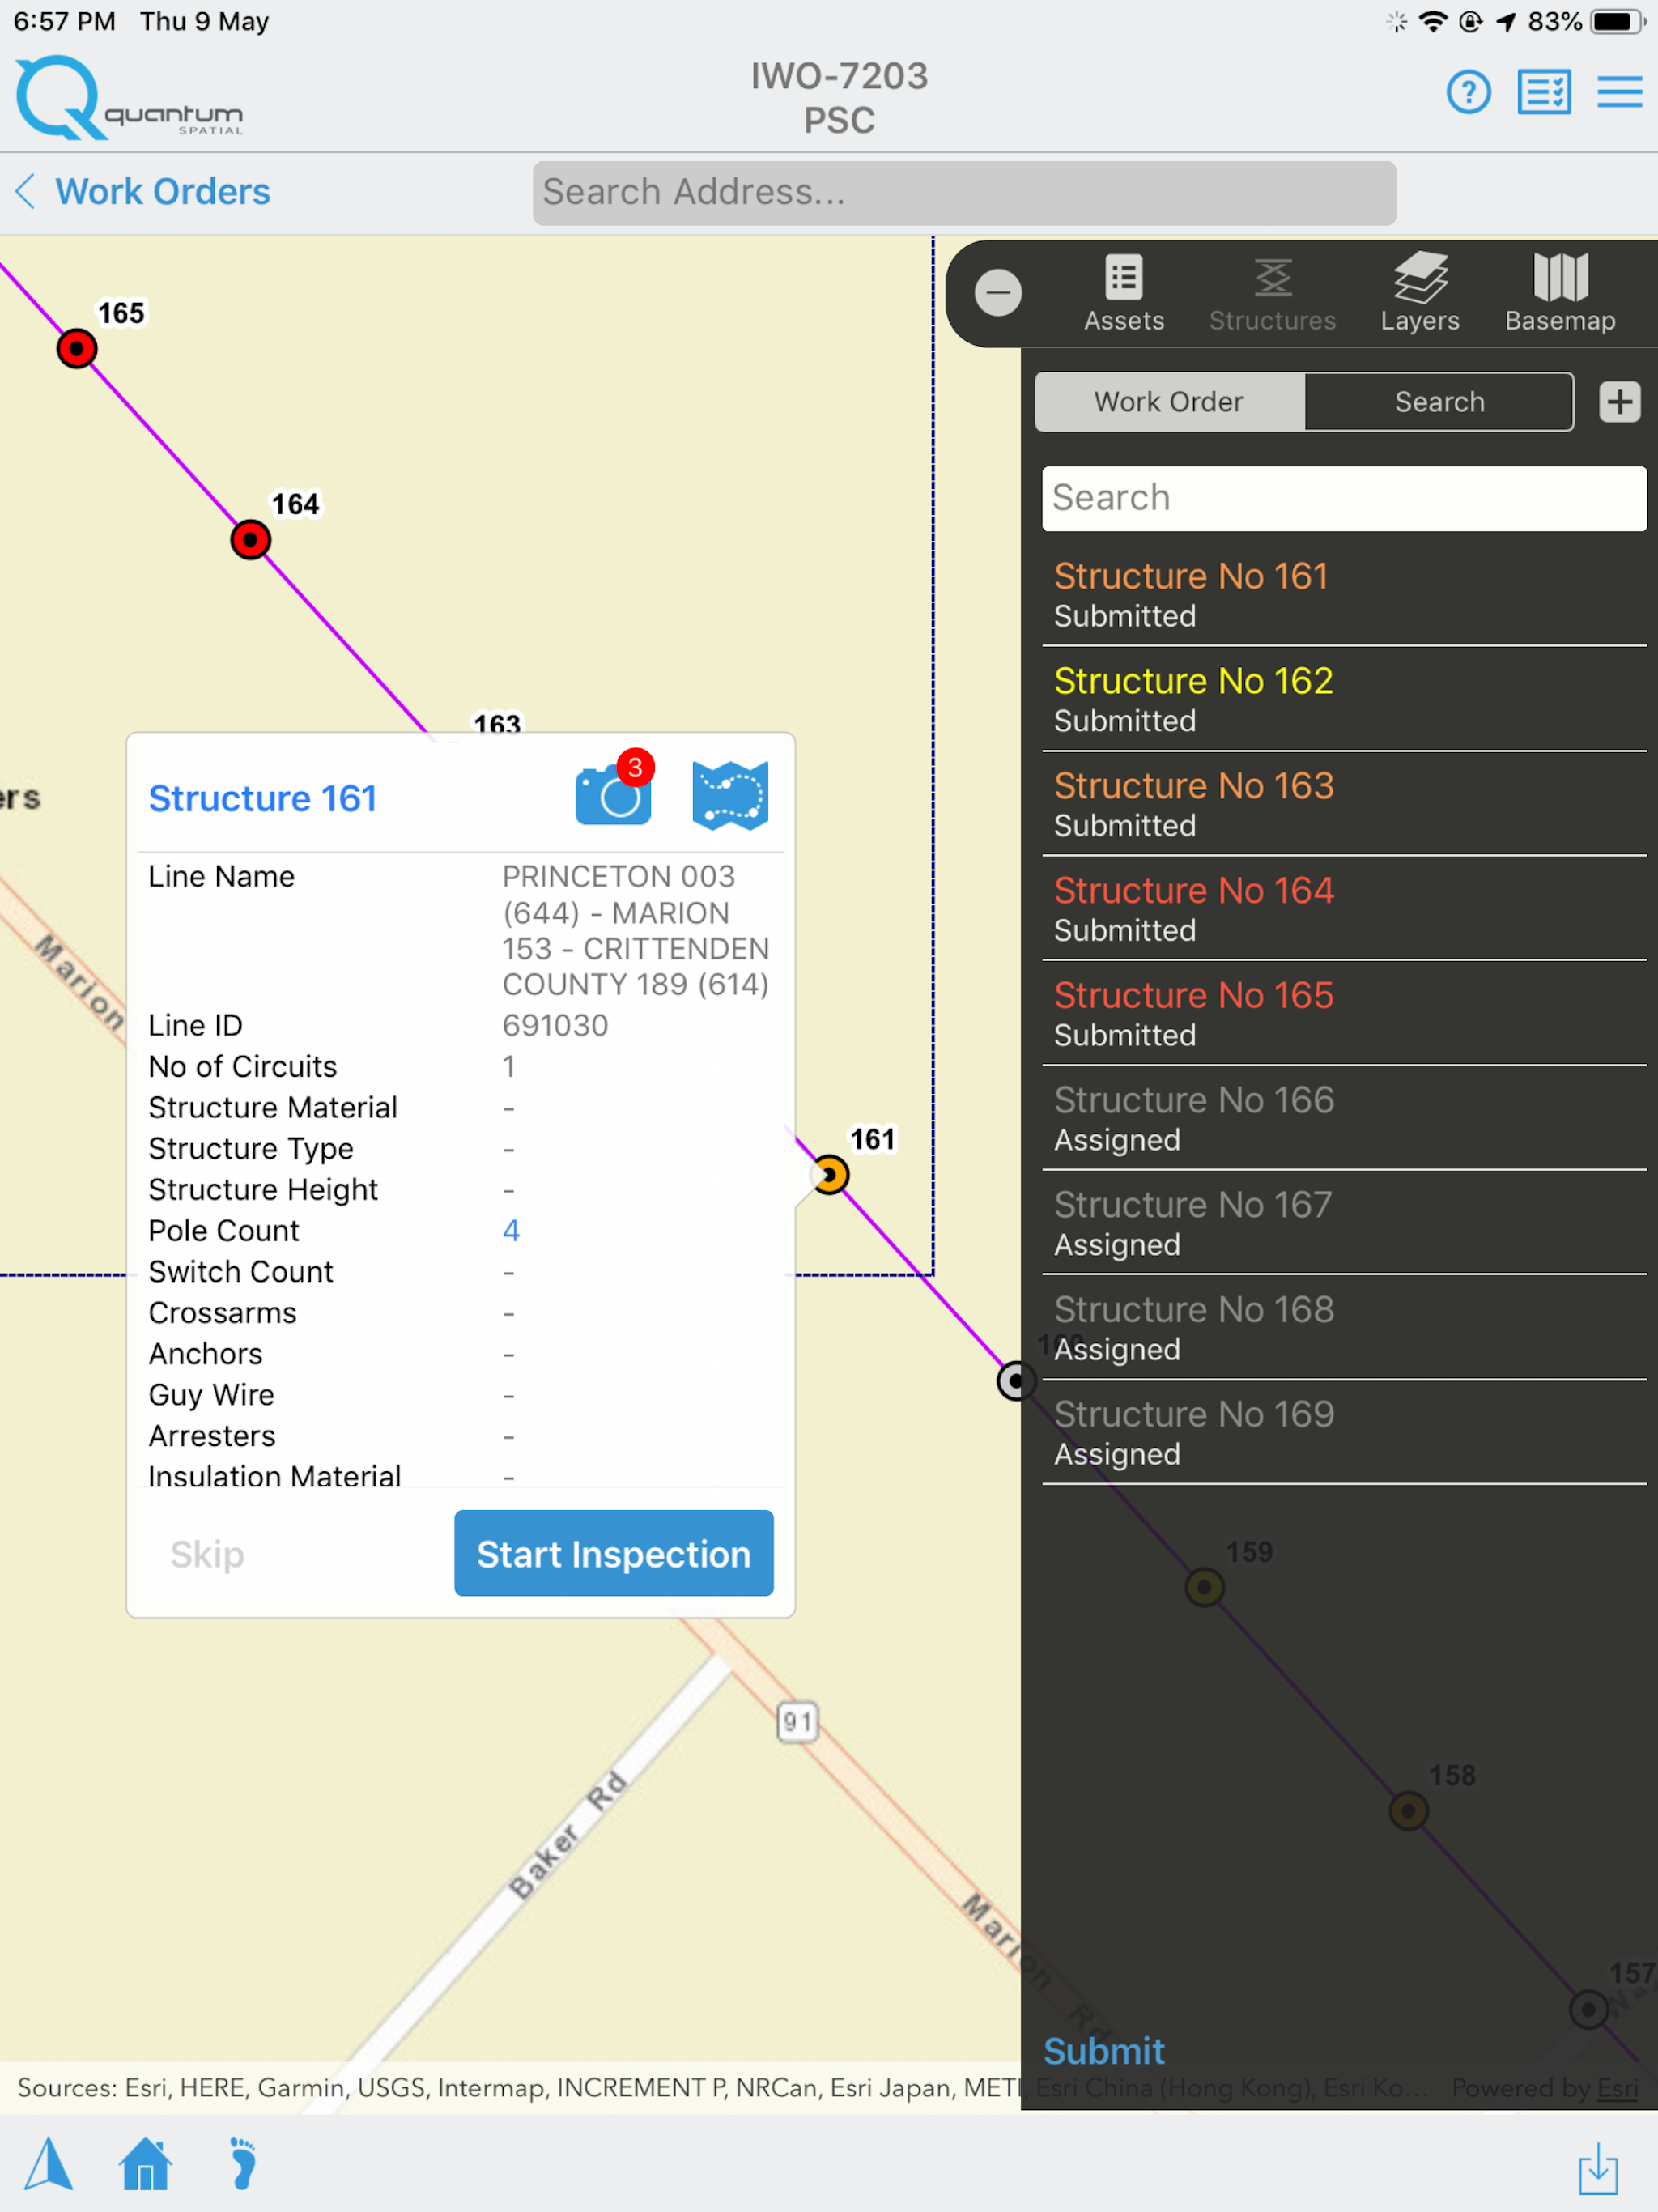Screen dimensions: 1658x2212
Task: Tap the Quantum Spatial logo
Action: click(x=129, y=97)
